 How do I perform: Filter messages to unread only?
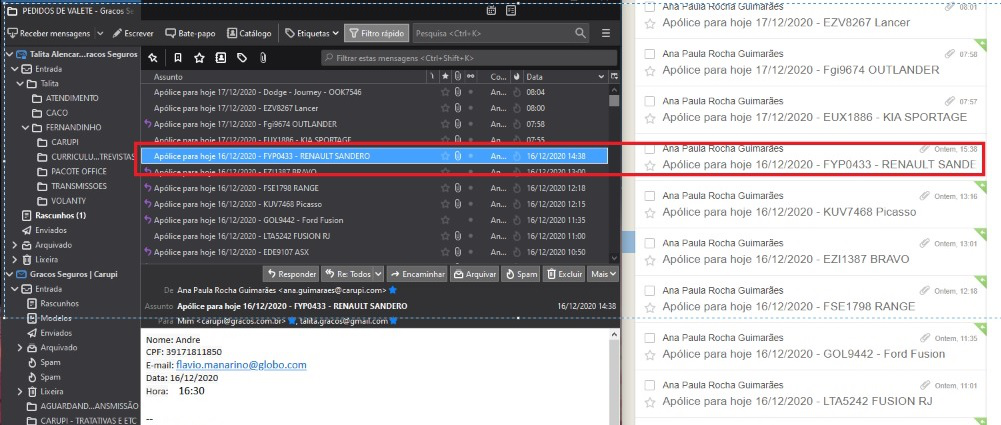tap(177, 57)
